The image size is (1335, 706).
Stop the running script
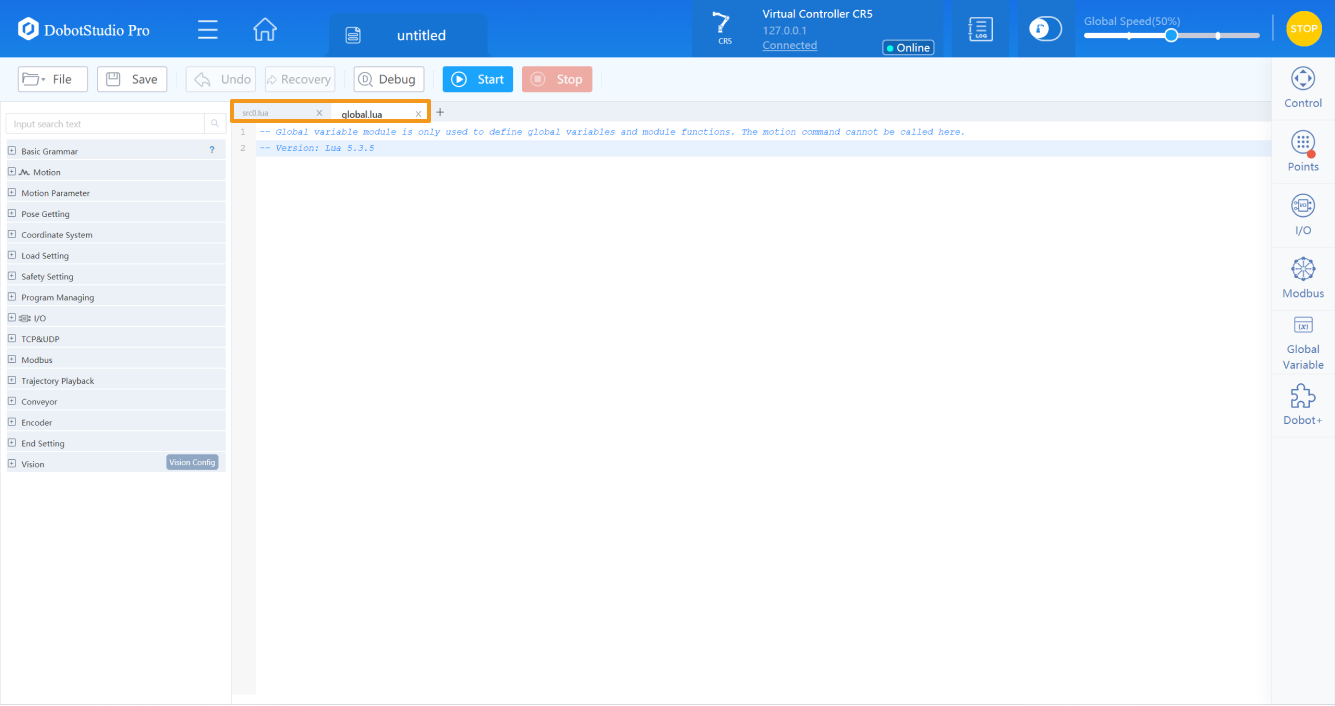click(557, 79)
